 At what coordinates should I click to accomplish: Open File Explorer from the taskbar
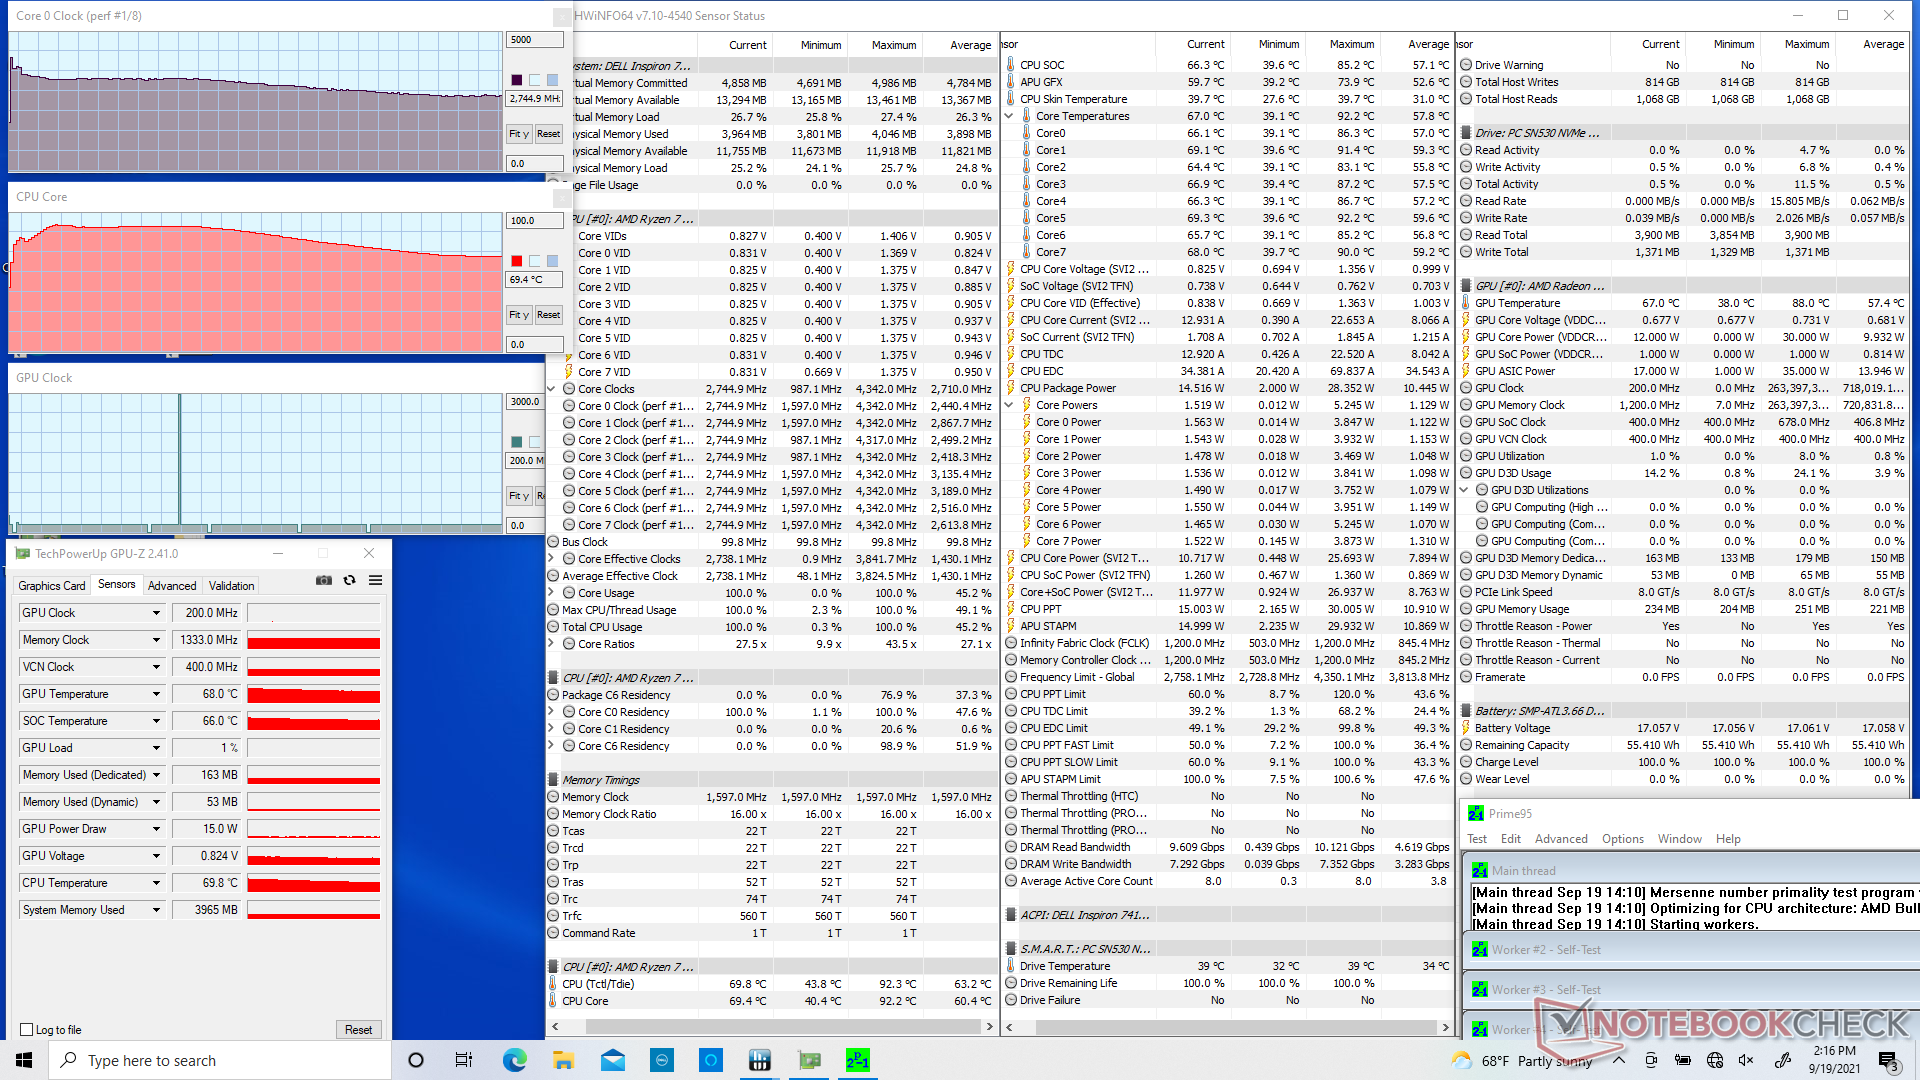(563, 1060)
